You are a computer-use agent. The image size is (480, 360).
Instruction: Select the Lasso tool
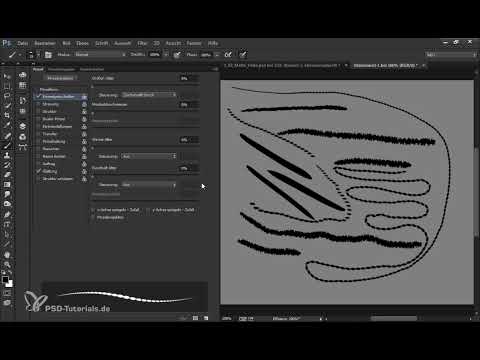tap(7, 96)
